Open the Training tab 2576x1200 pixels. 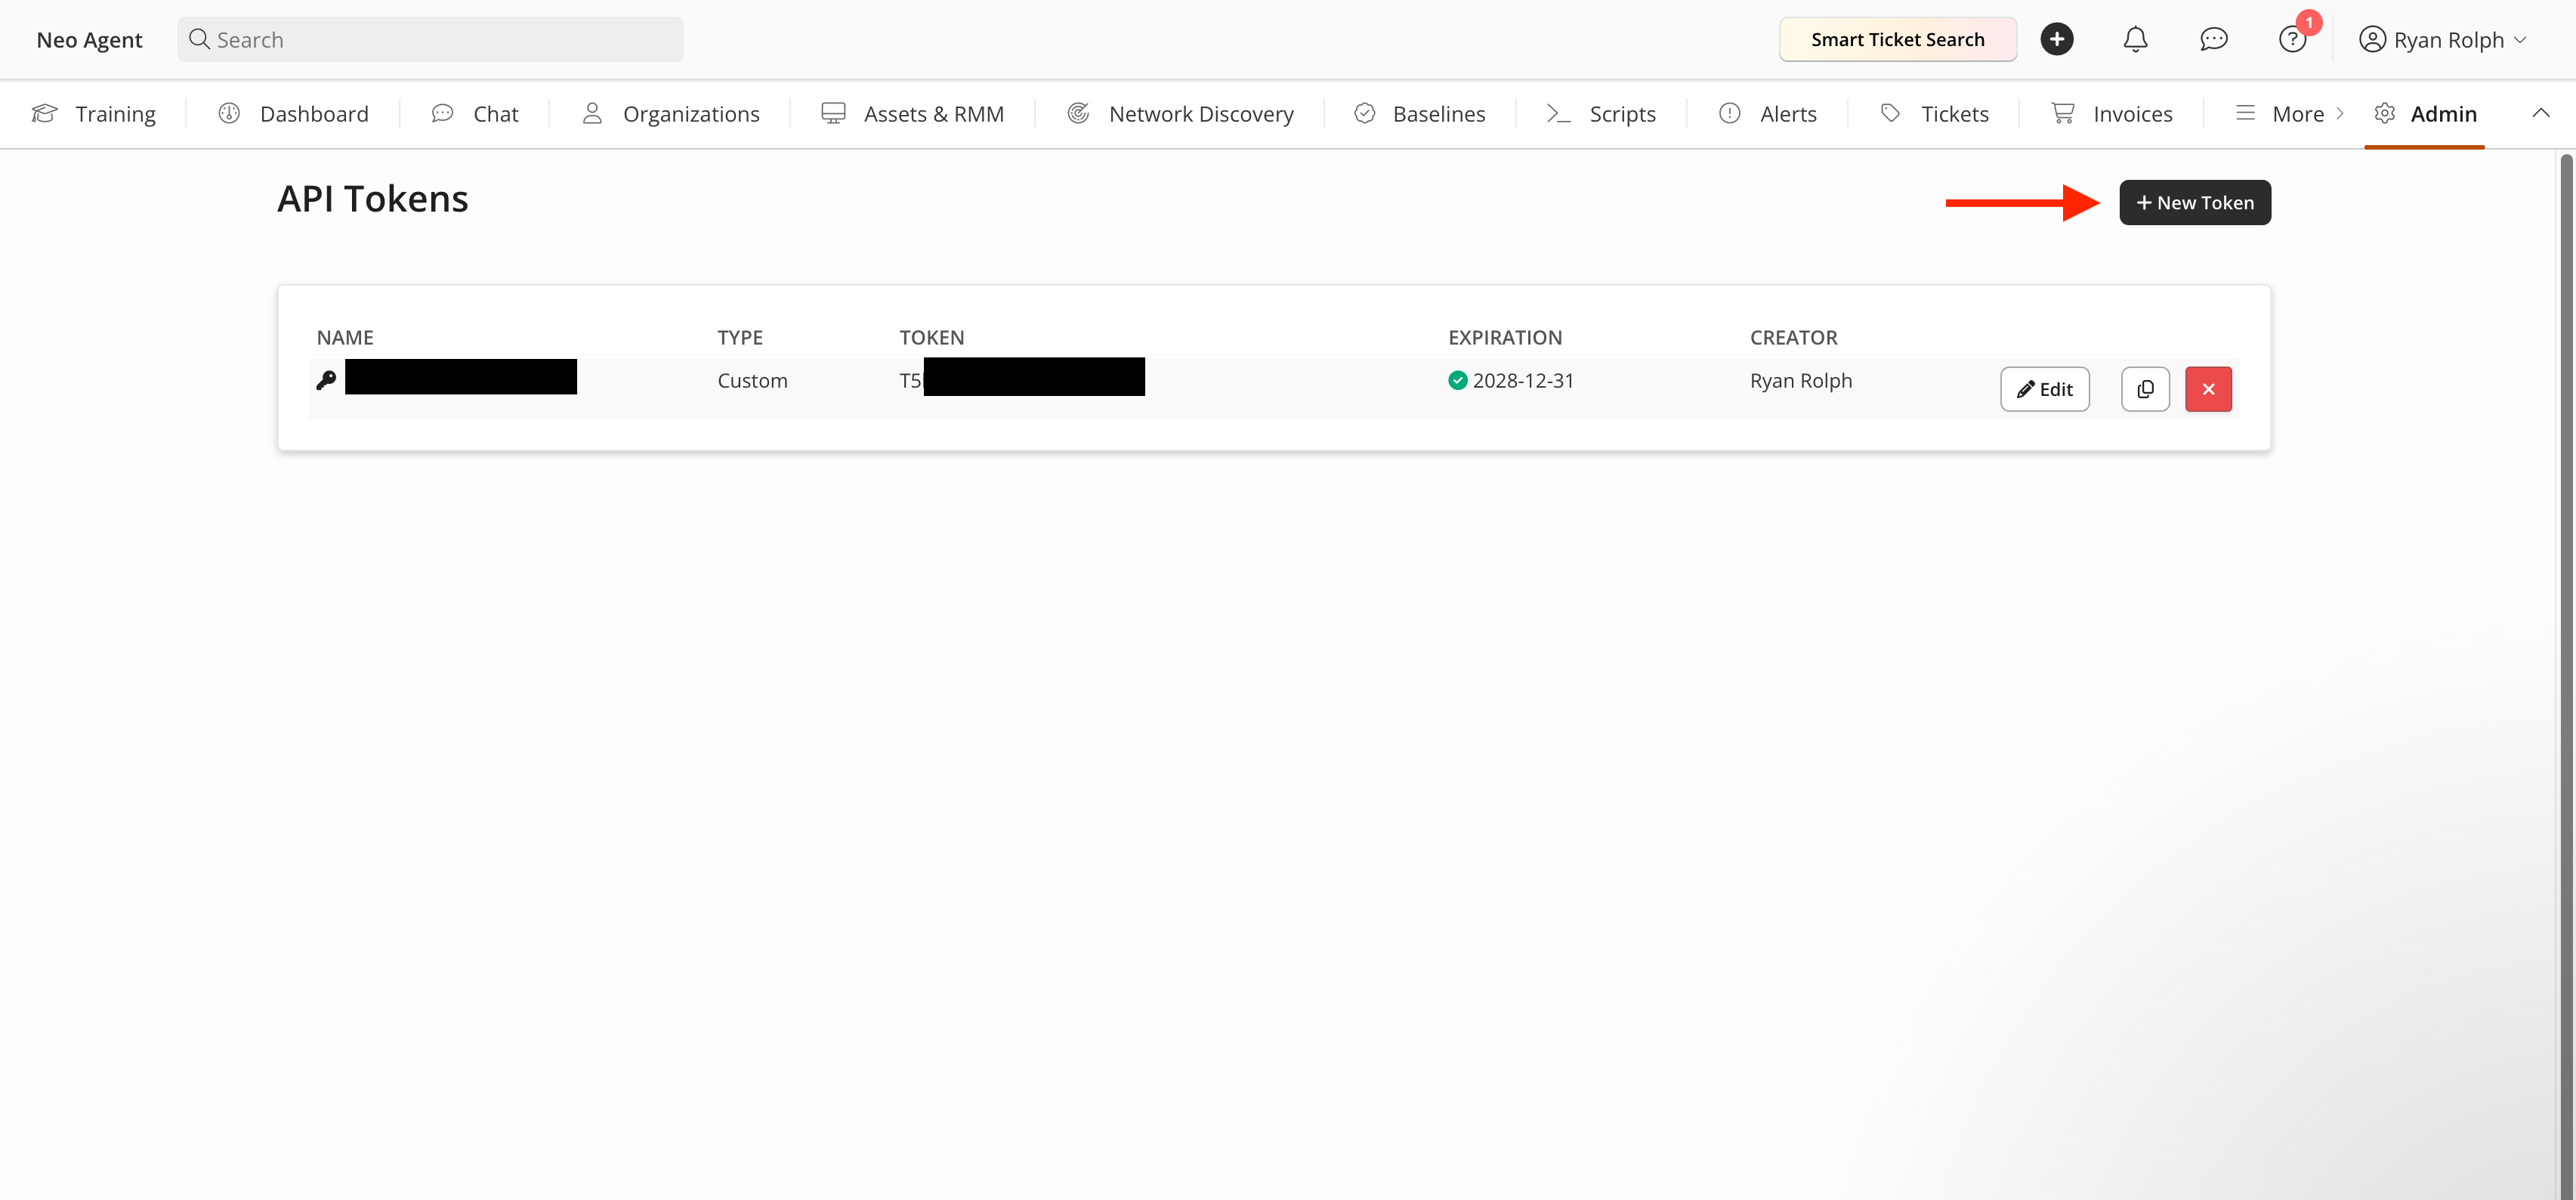click(94, 114)
